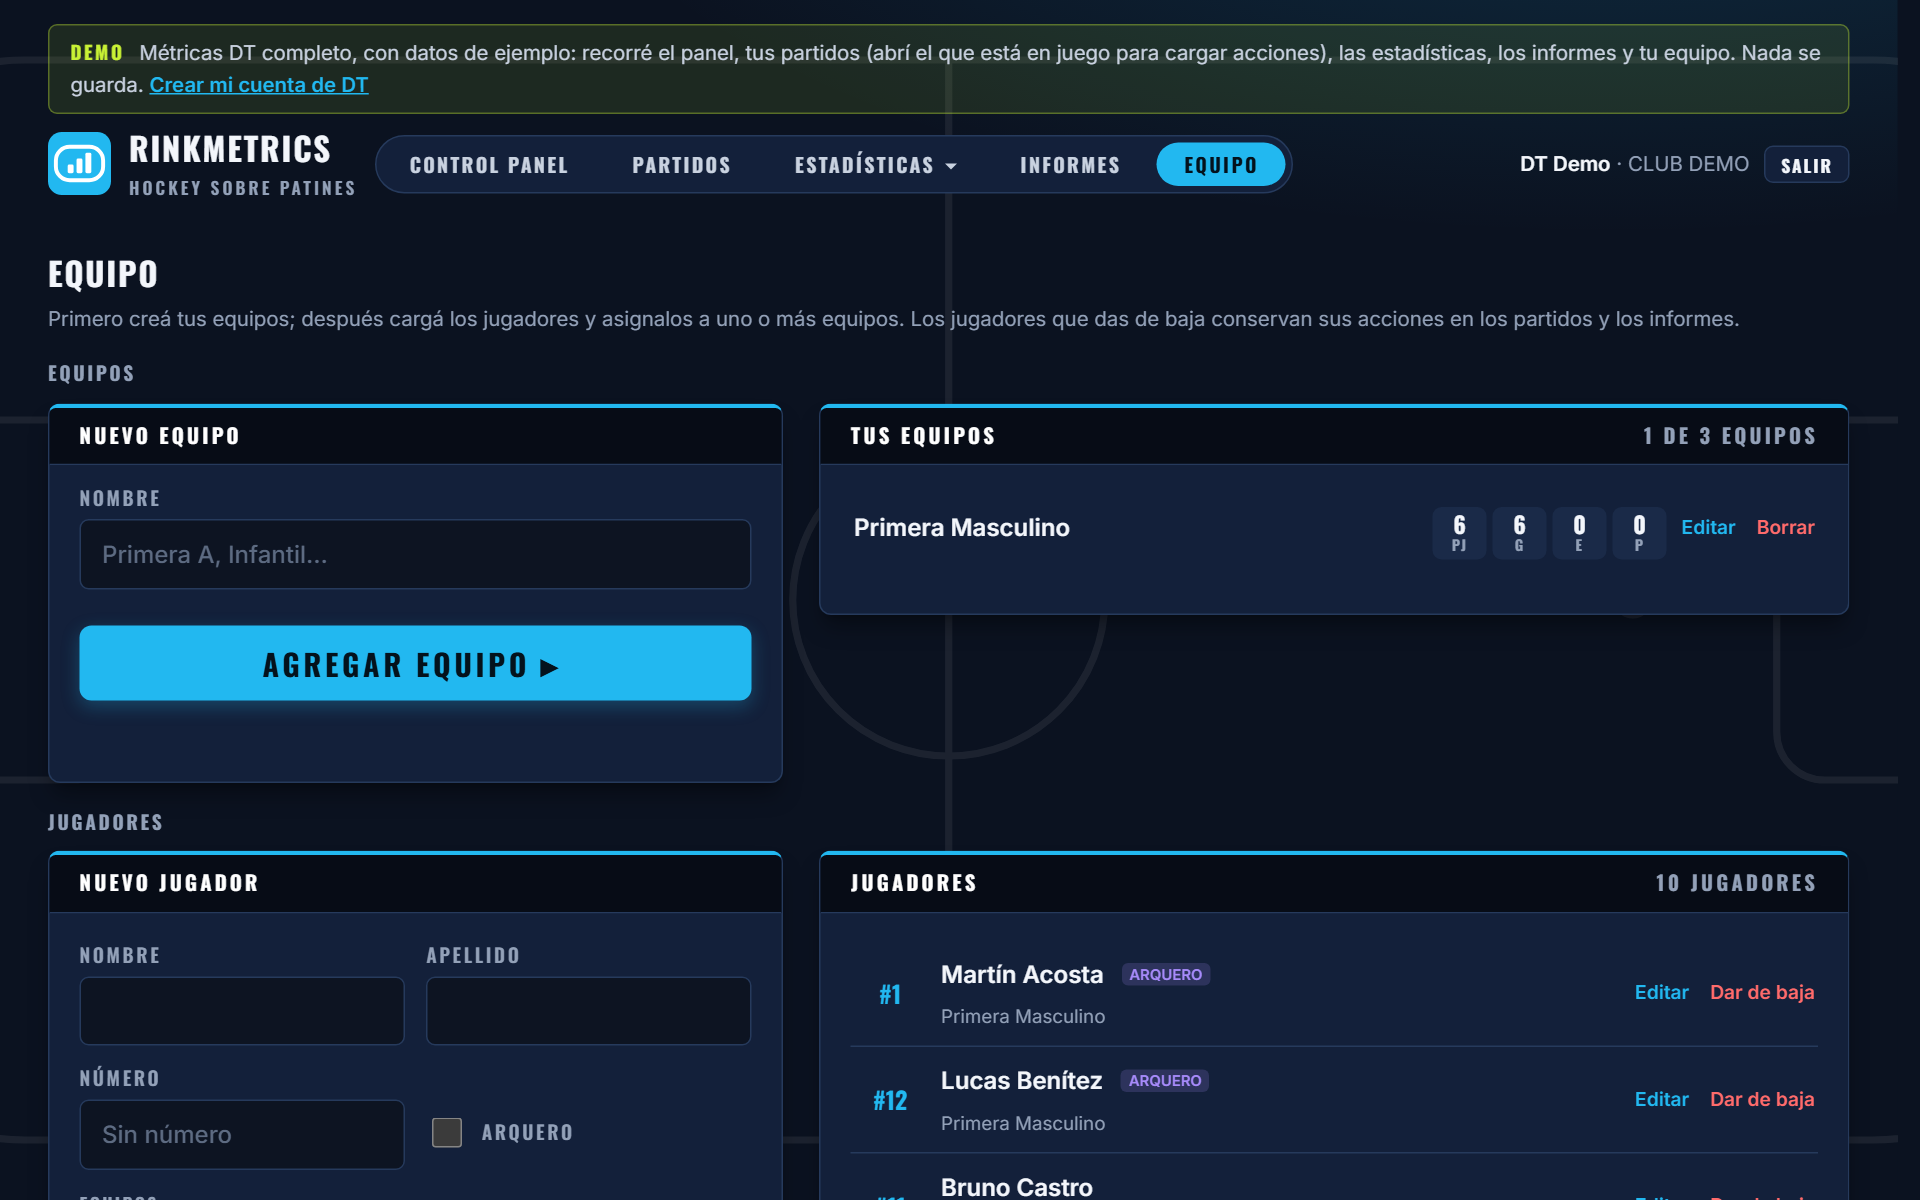The width and height of the screenshot is (1920, 1200).
Task: Click the 10 jugadores counter
Action: tap(1735, 883)
